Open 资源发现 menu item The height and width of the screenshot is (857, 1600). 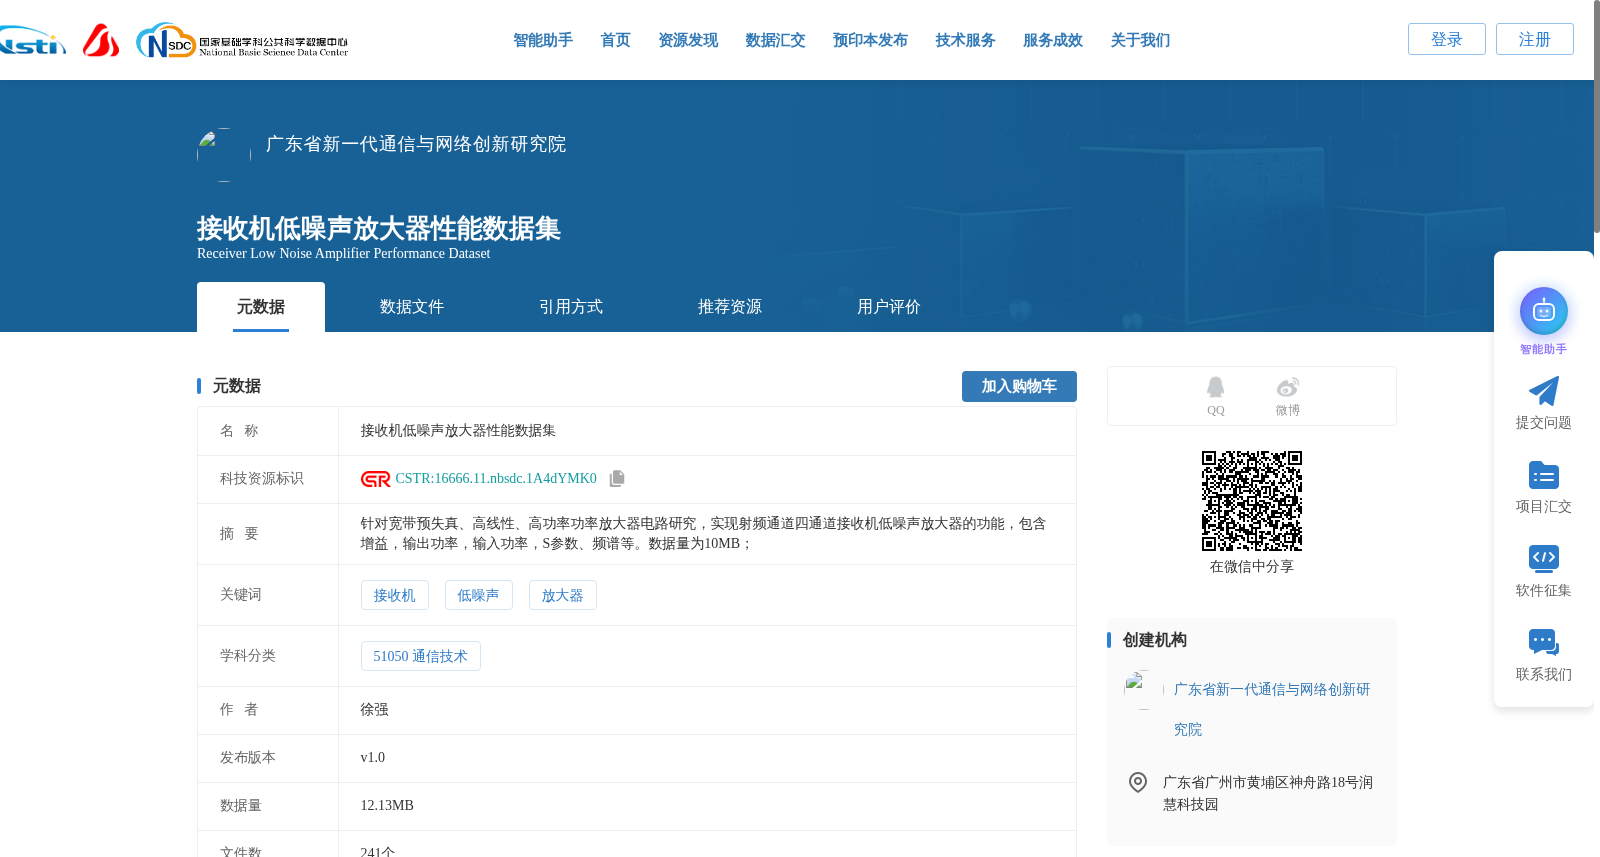tap(688, 40)
